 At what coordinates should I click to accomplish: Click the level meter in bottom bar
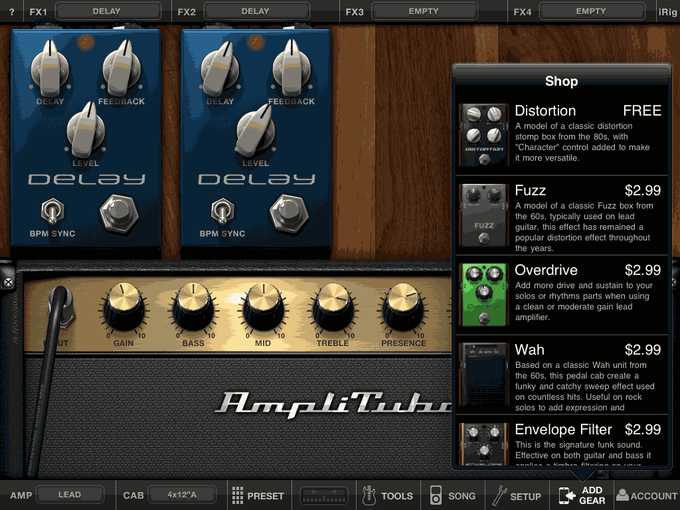tap(324, 495)
